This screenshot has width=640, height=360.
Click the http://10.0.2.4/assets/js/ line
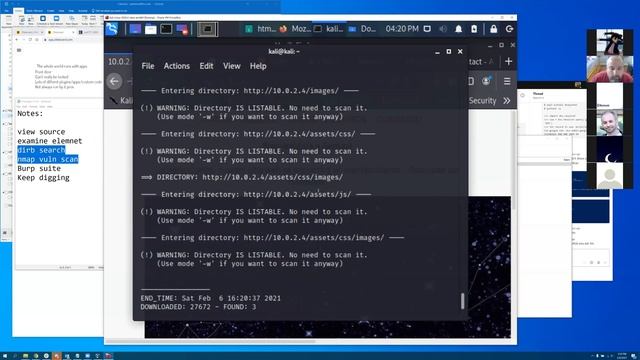[256, 195]
